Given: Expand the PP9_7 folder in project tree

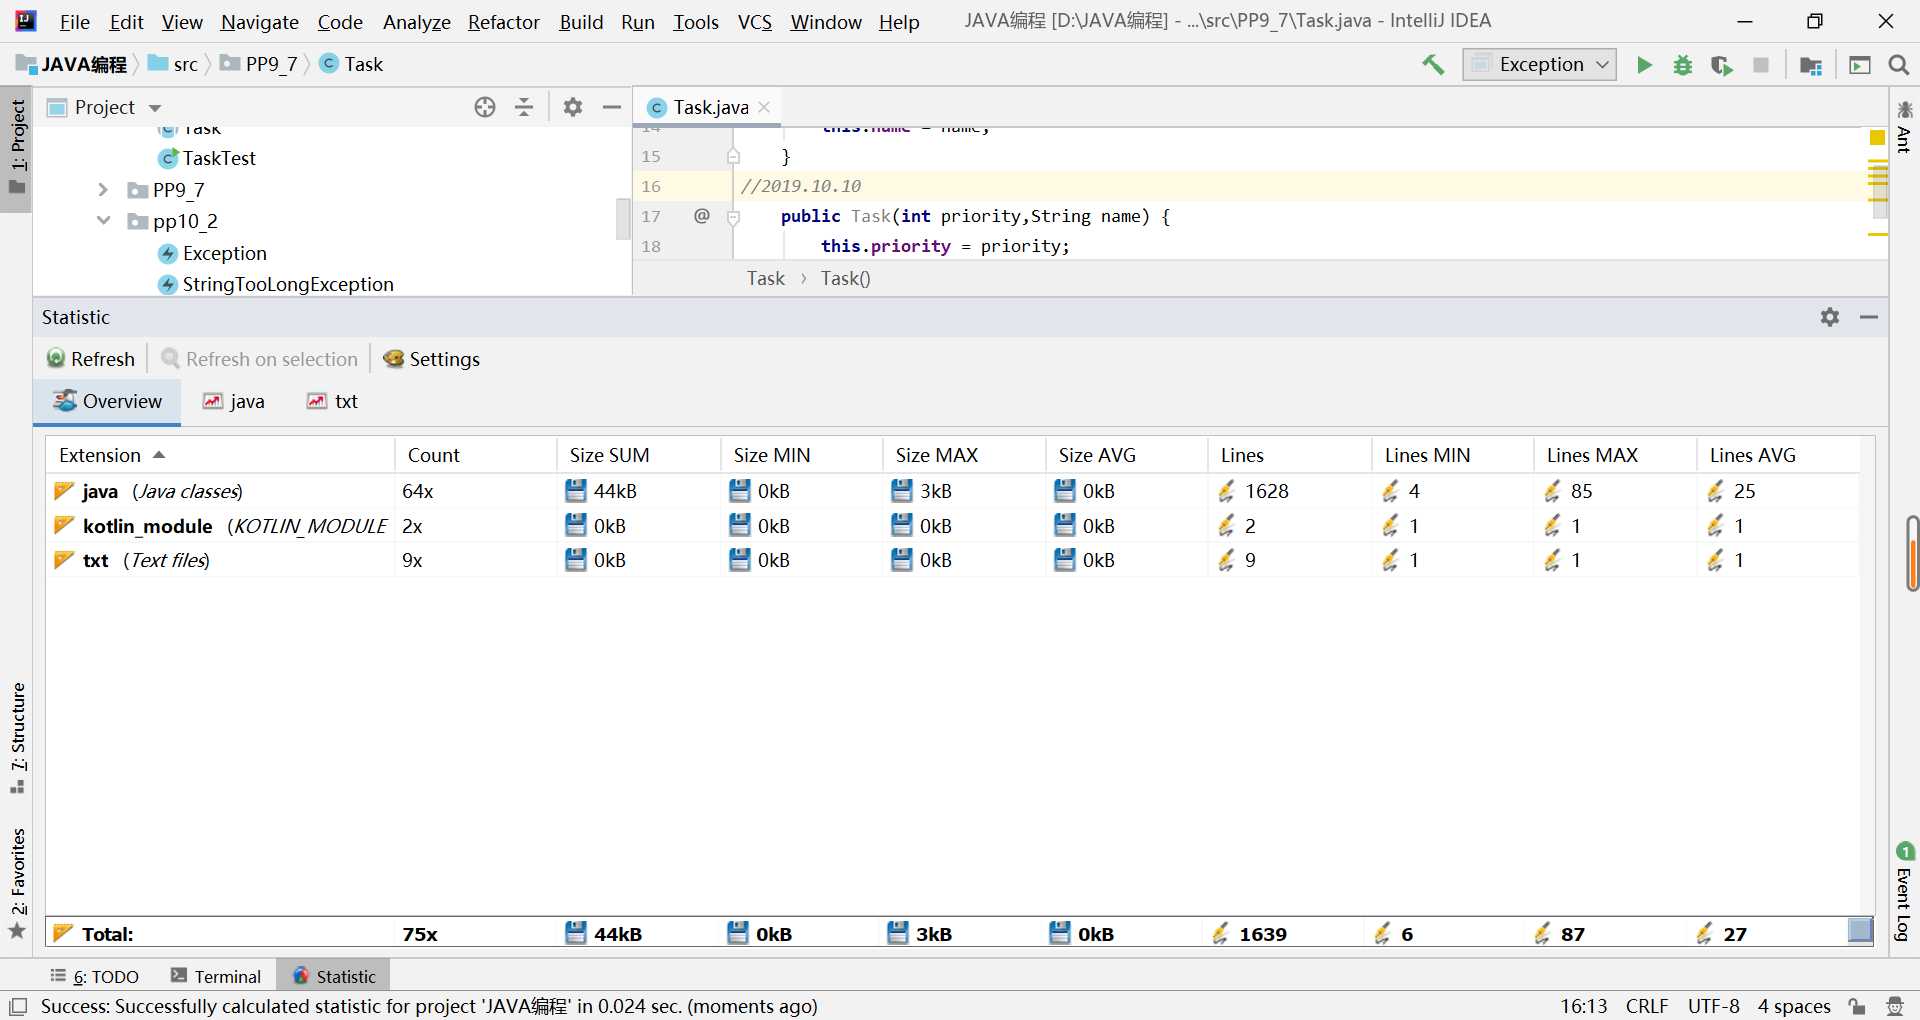Looking at the screenshot, I should (102, 190).
